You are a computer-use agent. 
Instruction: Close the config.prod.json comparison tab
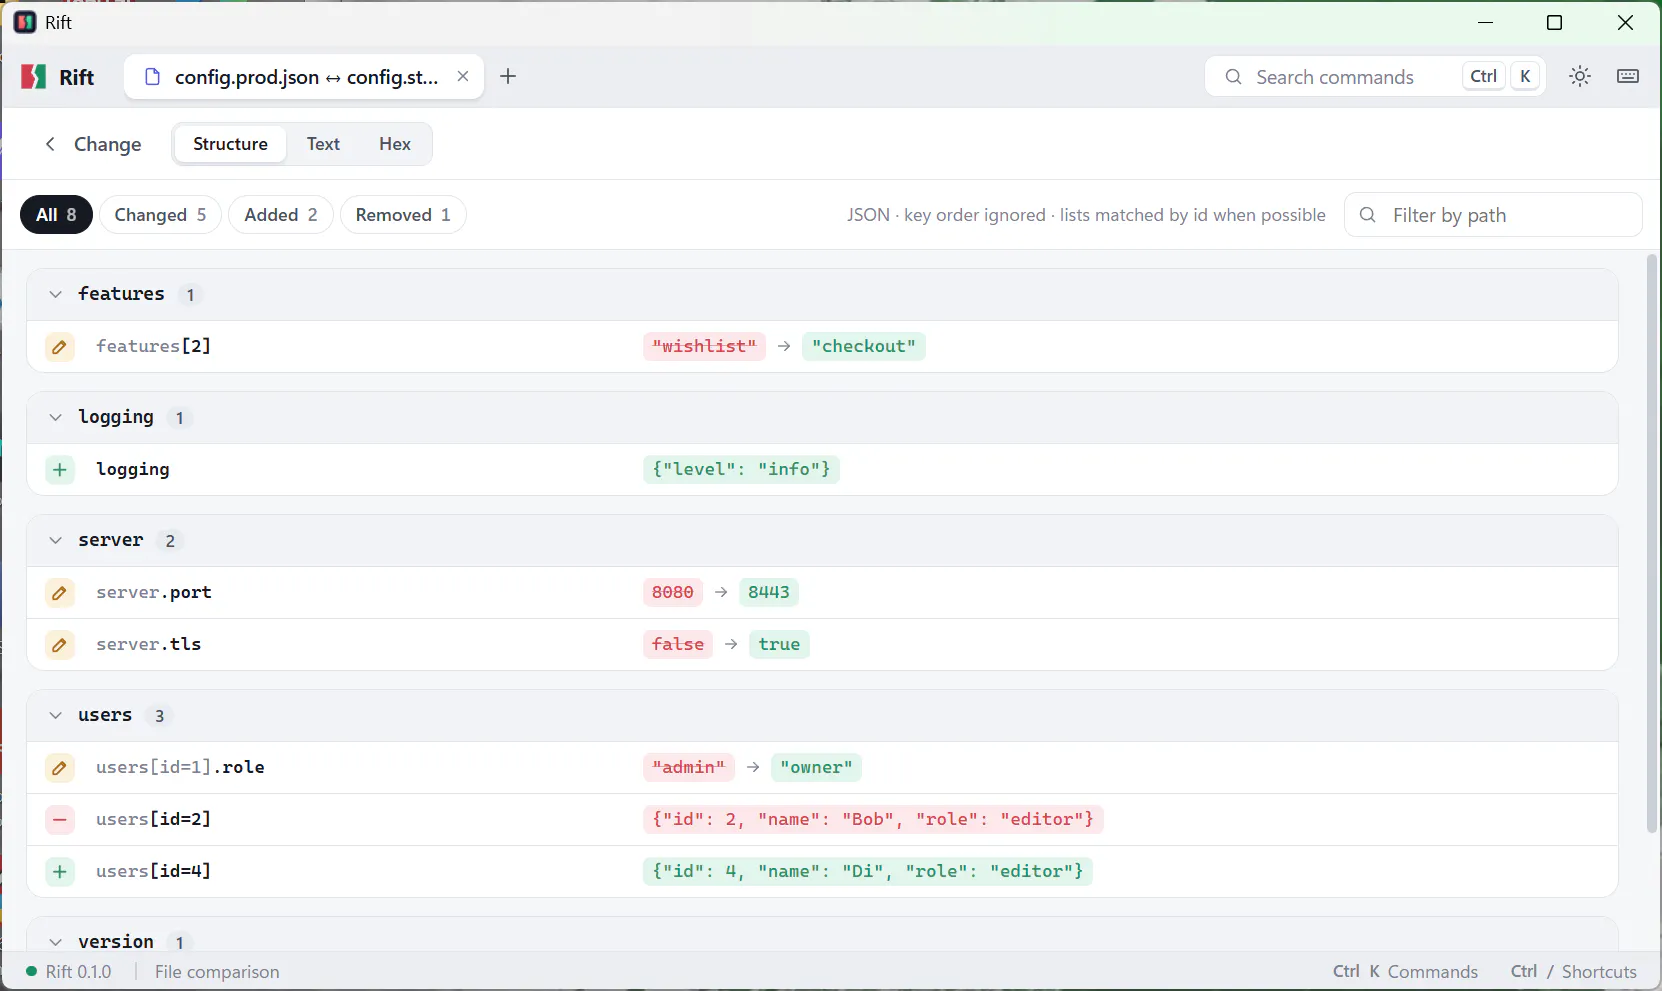pos(463,76)
